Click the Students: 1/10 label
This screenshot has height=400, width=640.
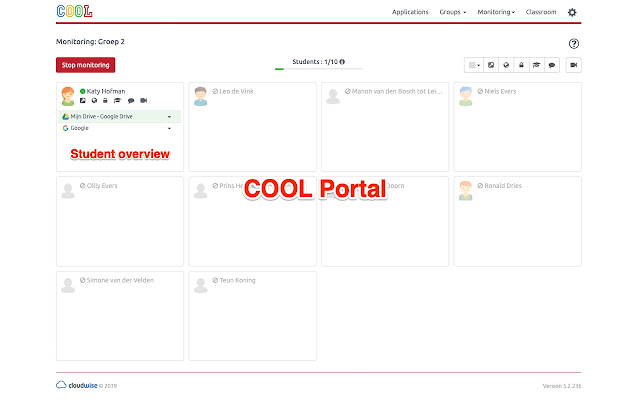(315, 62)
